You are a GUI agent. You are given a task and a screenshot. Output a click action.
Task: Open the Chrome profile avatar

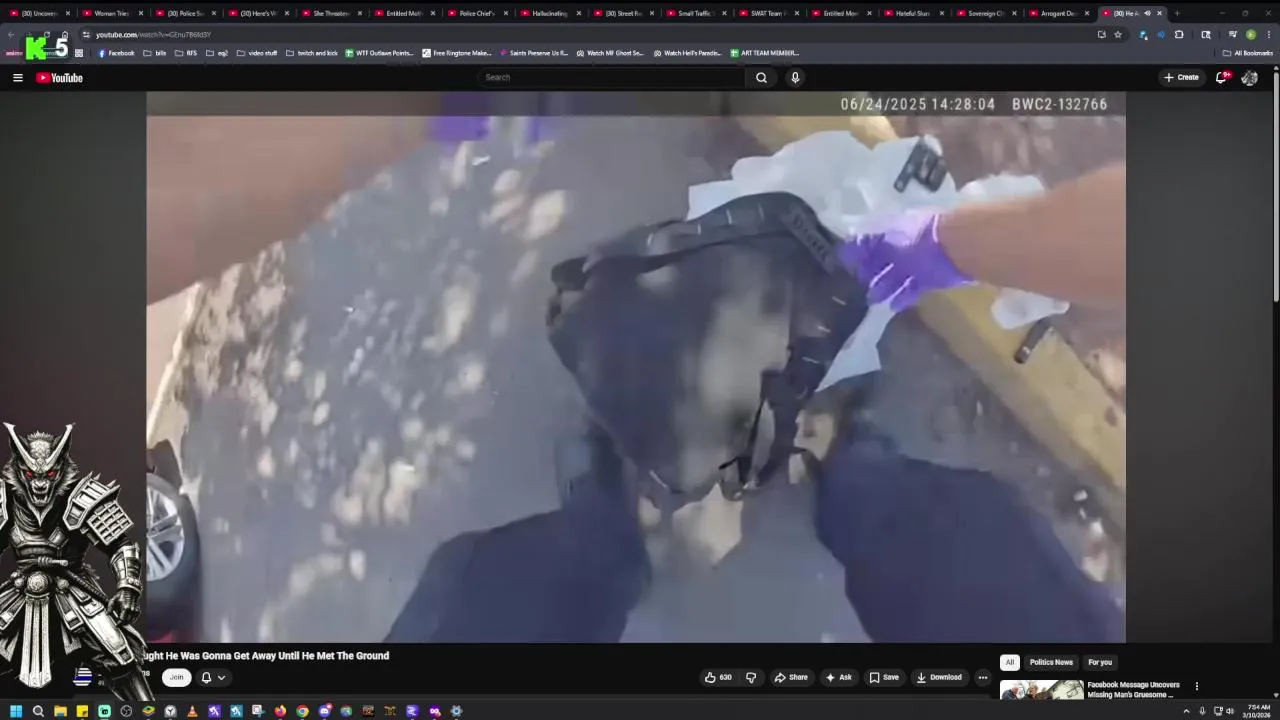tap(1250, 34)
